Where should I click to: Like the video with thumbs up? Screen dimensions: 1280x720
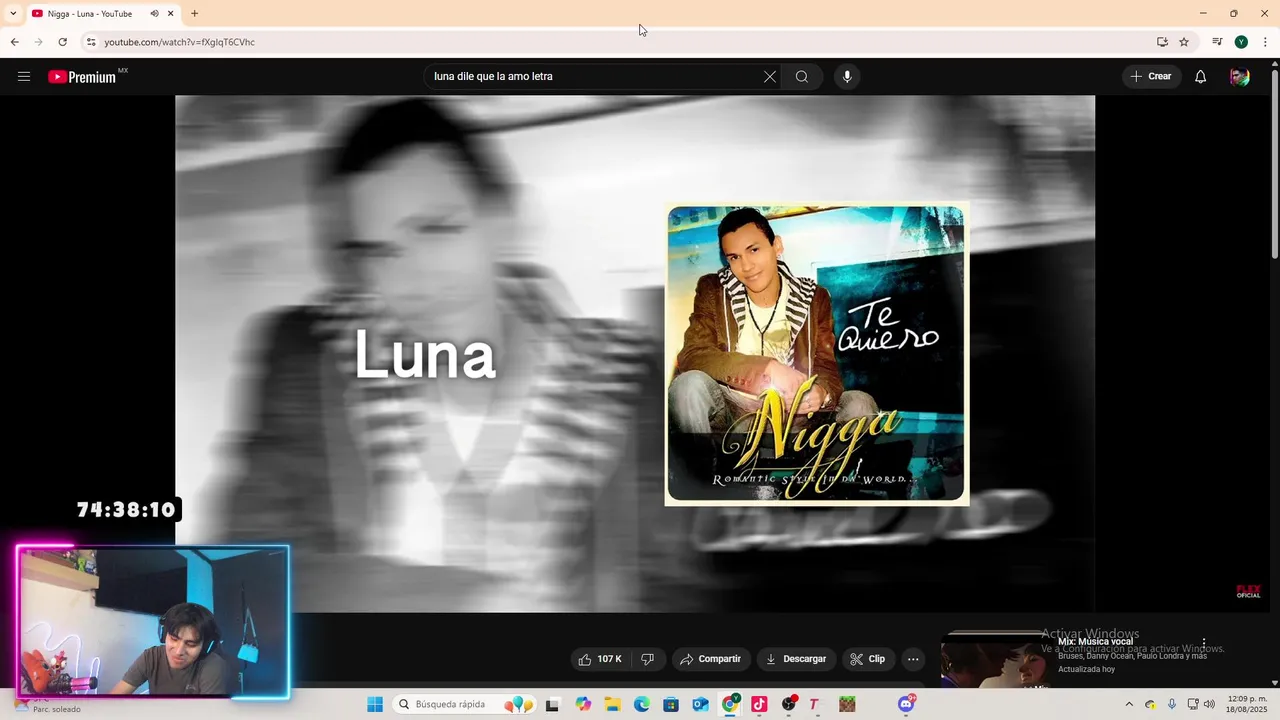pyautogui.click(x=599, y=659)
